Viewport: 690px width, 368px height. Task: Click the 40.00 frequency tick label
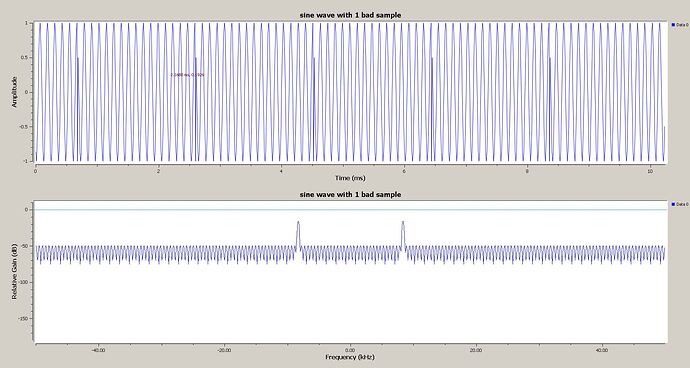pyautogui.click(x=602, y=350)
